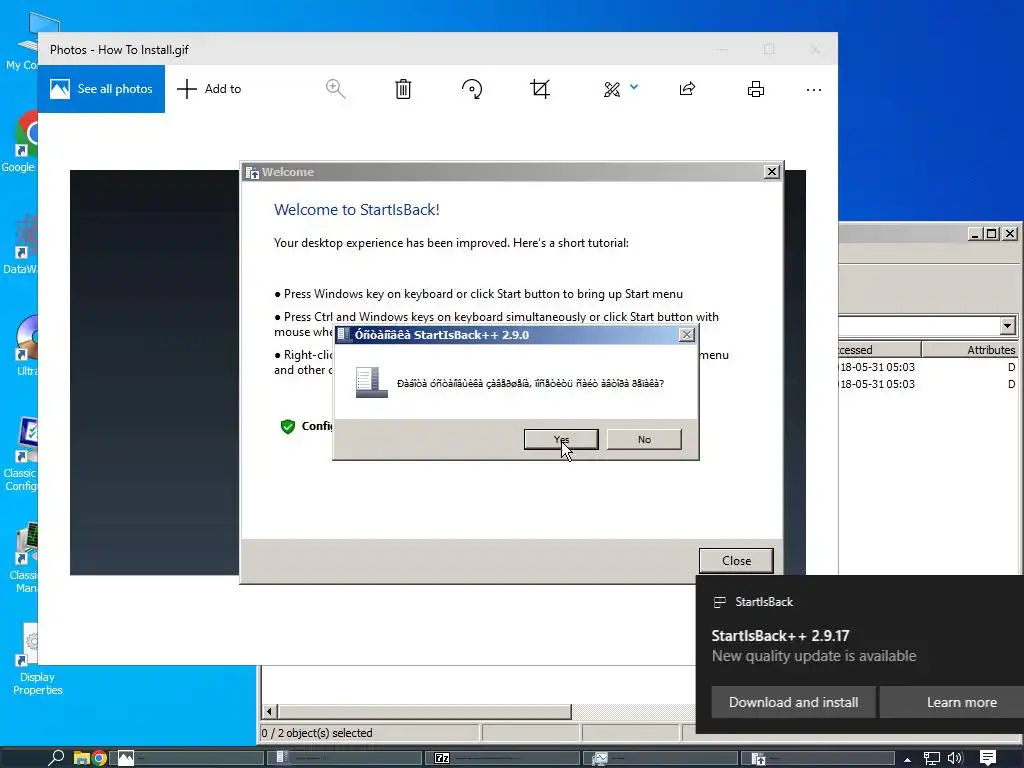The image size is (1024, 768).
Task: Open File Explorer from the taskbar
Action: click(x=82, y=758)
